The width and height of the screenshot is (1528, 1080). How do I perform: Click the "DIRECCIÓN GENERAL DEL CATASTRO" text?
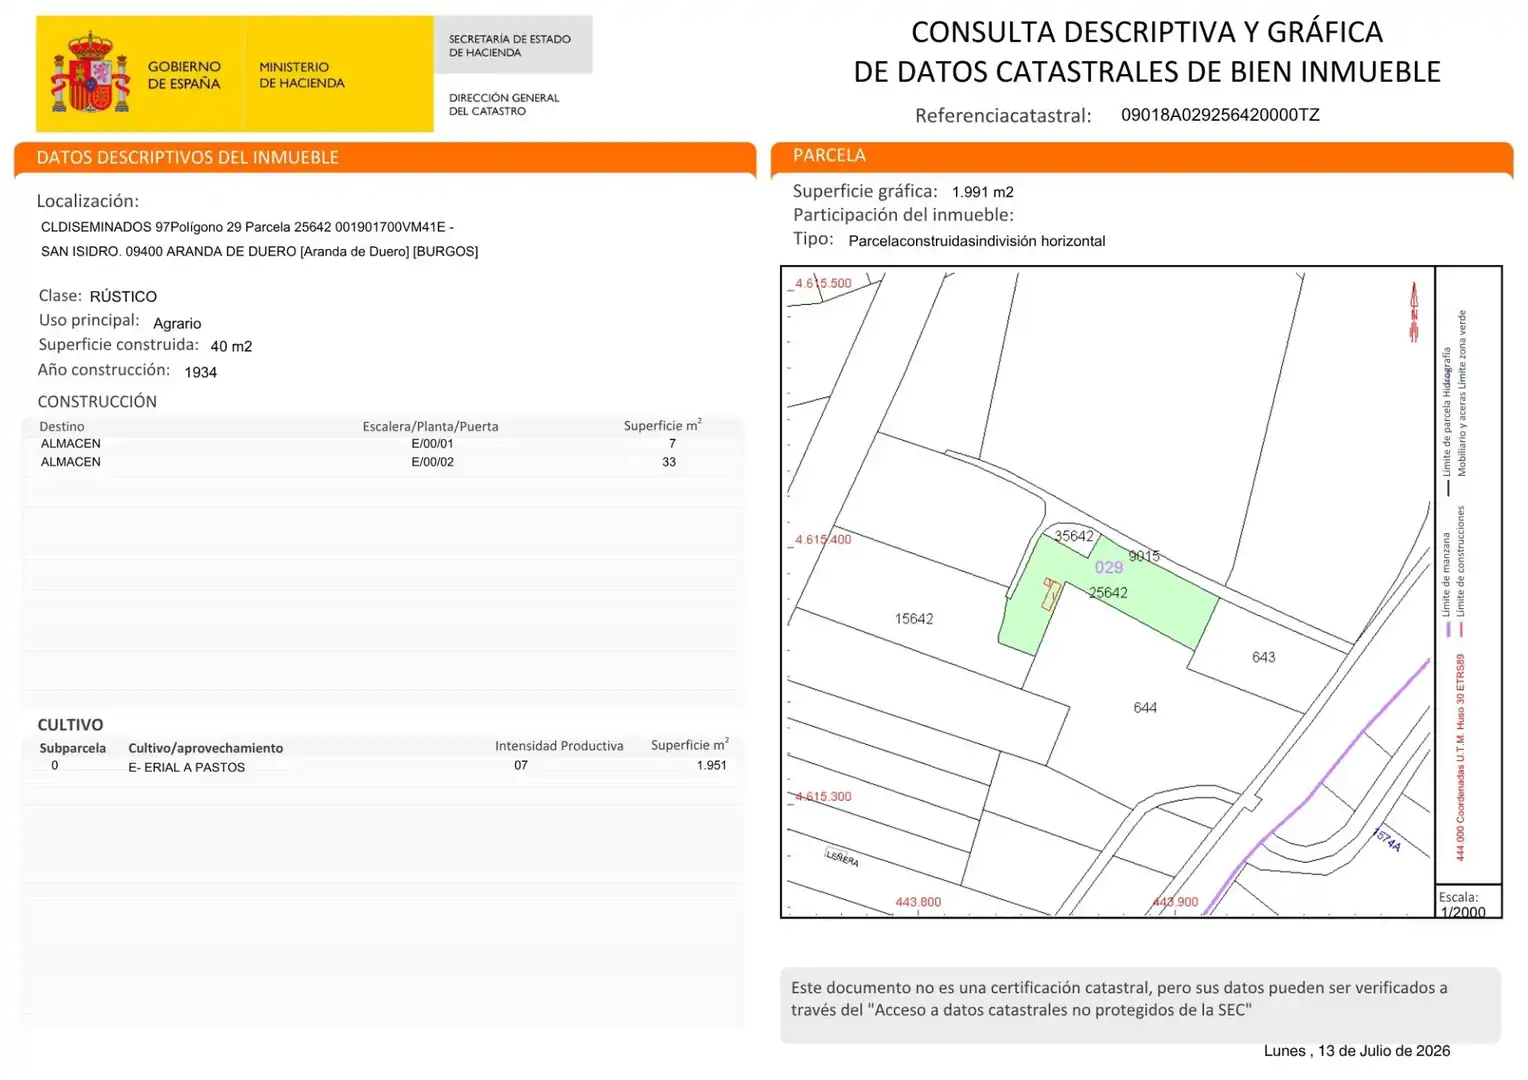pyautogui.click(x=504, y=104)
